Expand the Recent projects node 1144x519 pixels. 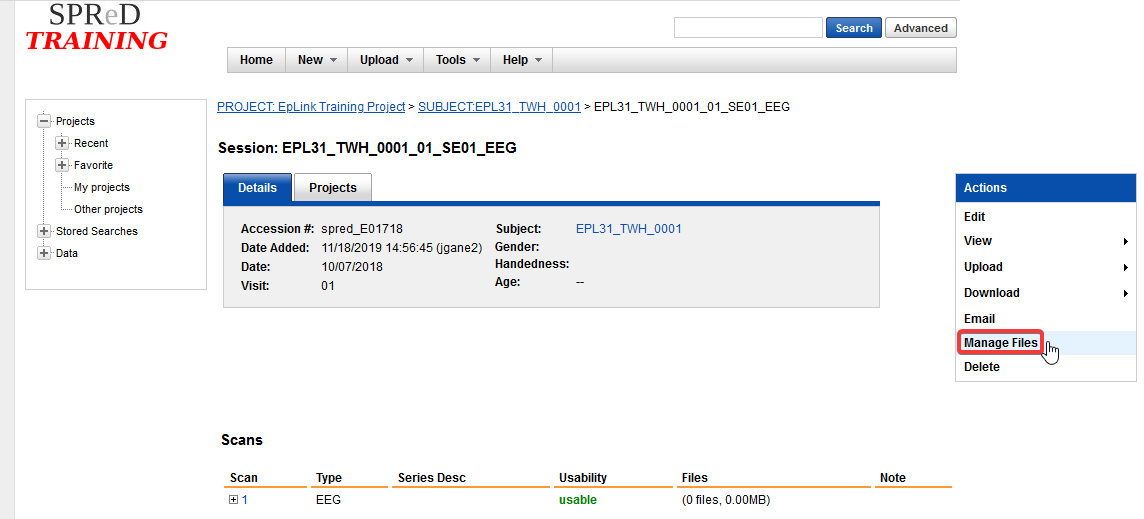(62, 143)
